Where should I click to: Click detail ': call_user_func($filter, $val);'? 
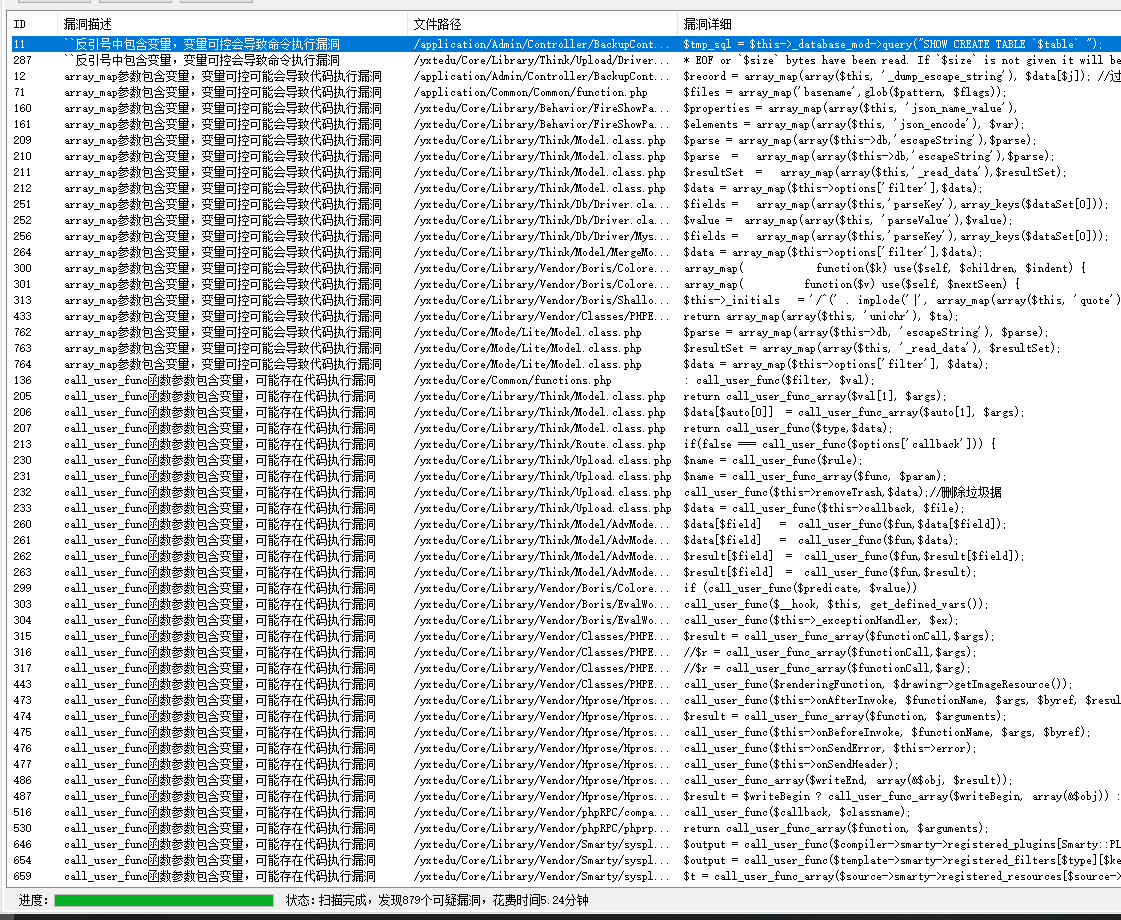tap(779, 380)
